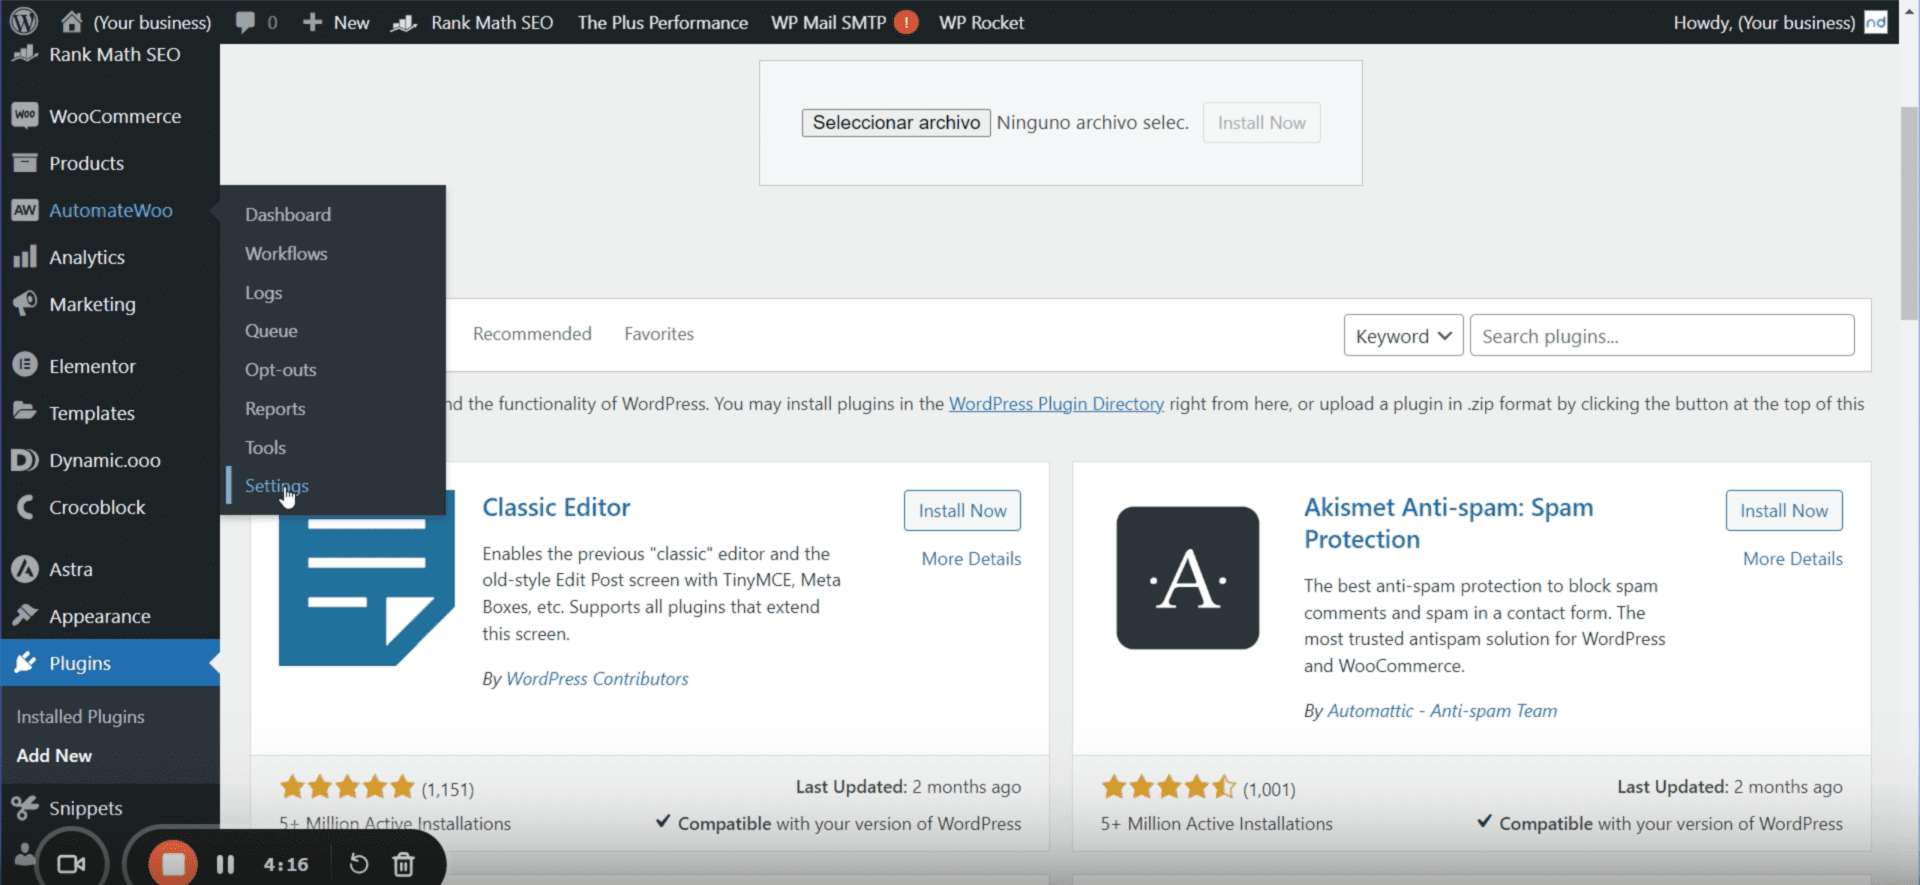Viewport: 1920px width, 885px height.
Task: Click the Search plugins input field
Action: click(1661, 336)
